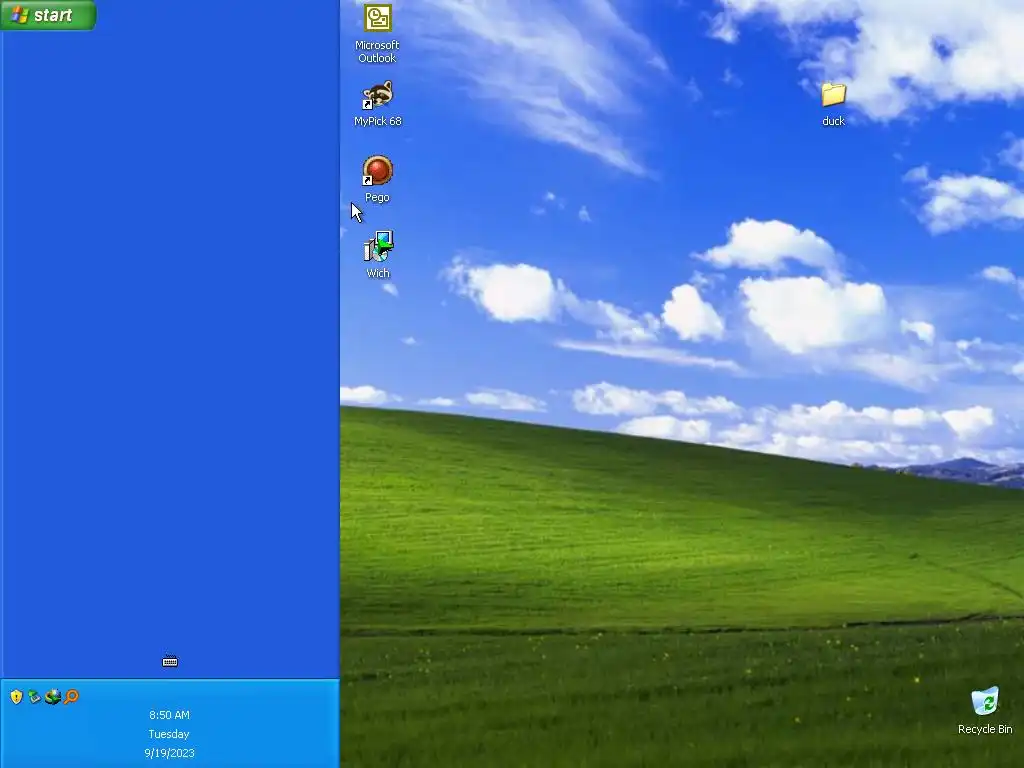Open the Start menu

coord(48,15)
